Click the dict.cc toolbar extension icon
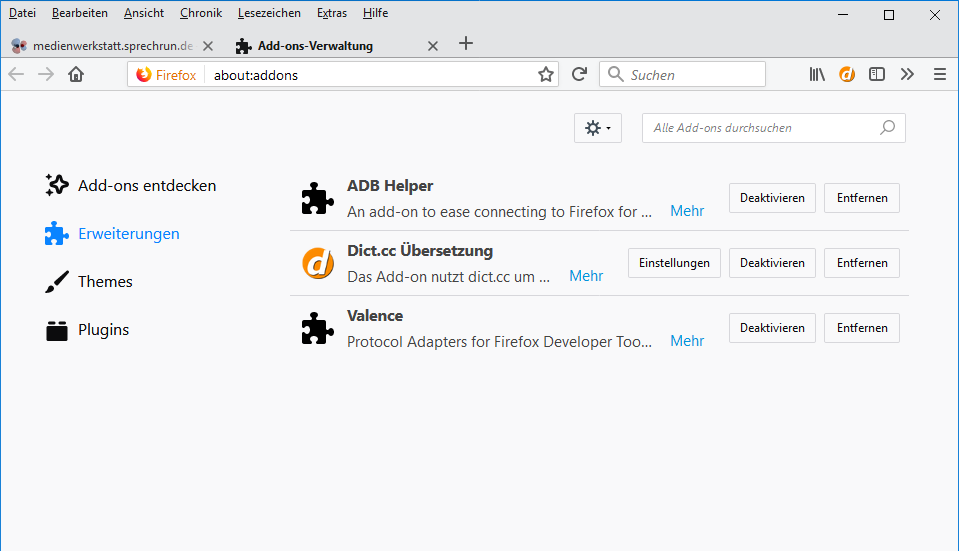The height and width of the screenshot is (551, 962). tap(847, 74)
